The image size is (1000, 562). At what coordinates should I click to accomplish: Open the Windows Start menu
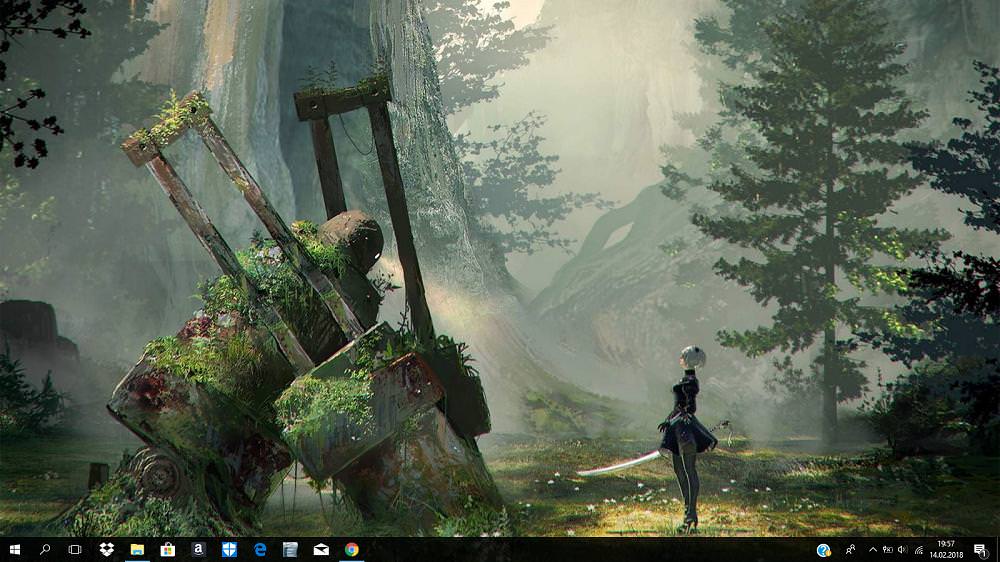[x=14, y=549]
